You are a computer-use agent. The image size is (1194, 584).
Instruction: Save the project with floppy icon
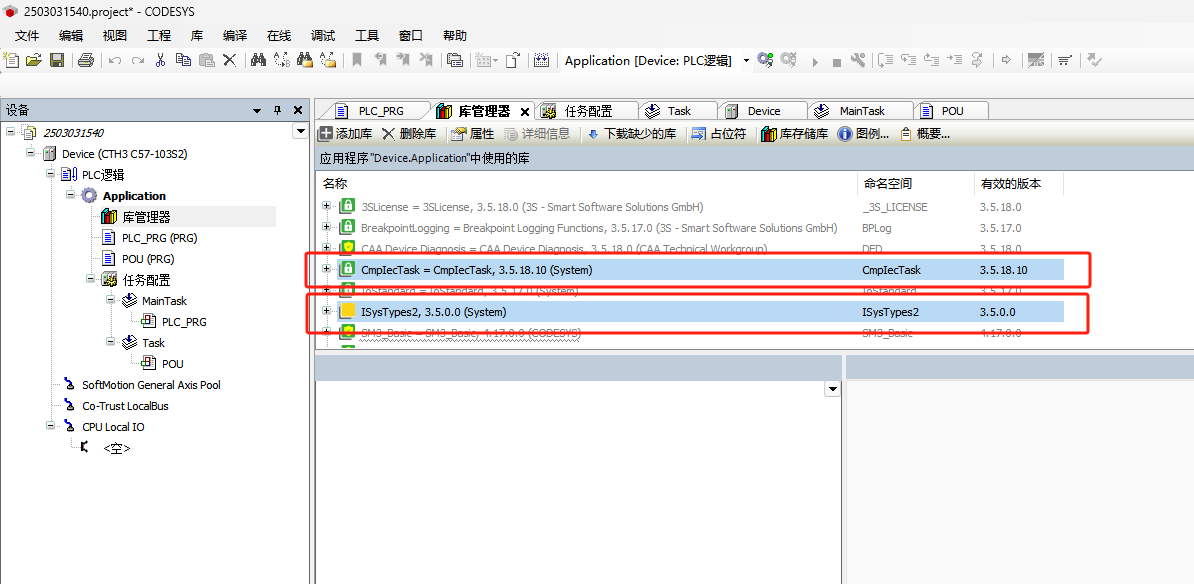point(57,60)
